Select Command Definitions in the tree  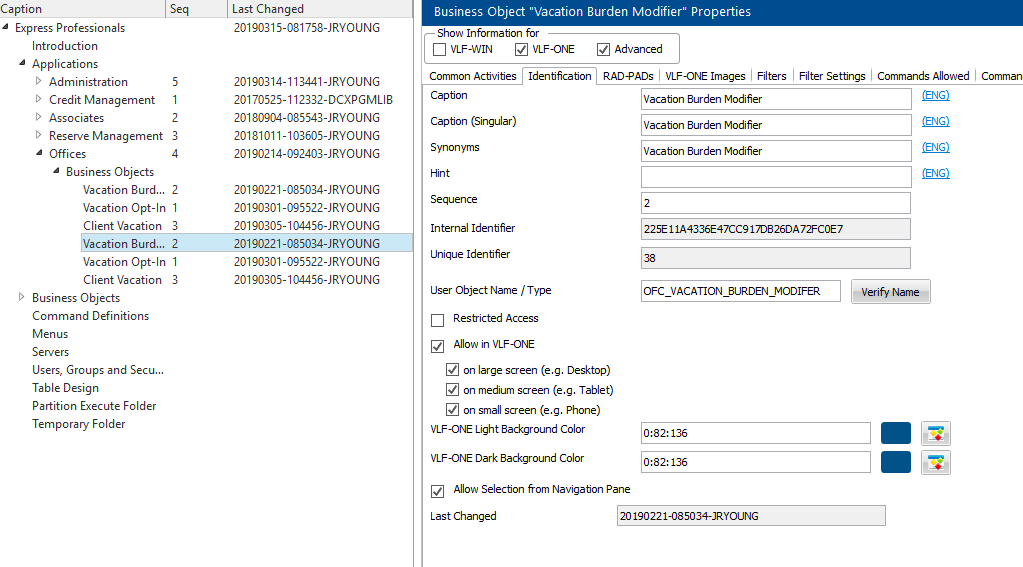pos(90,316)
